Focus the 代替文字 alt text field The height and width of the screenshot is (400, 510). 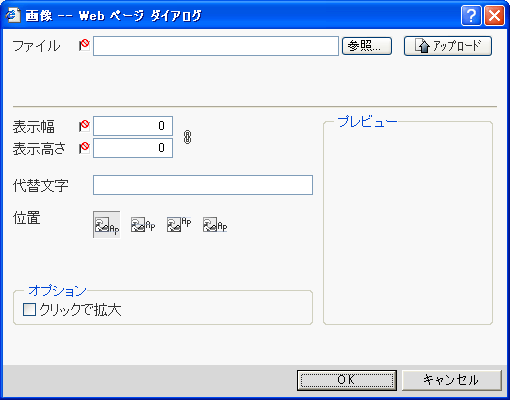pos(203,185)
